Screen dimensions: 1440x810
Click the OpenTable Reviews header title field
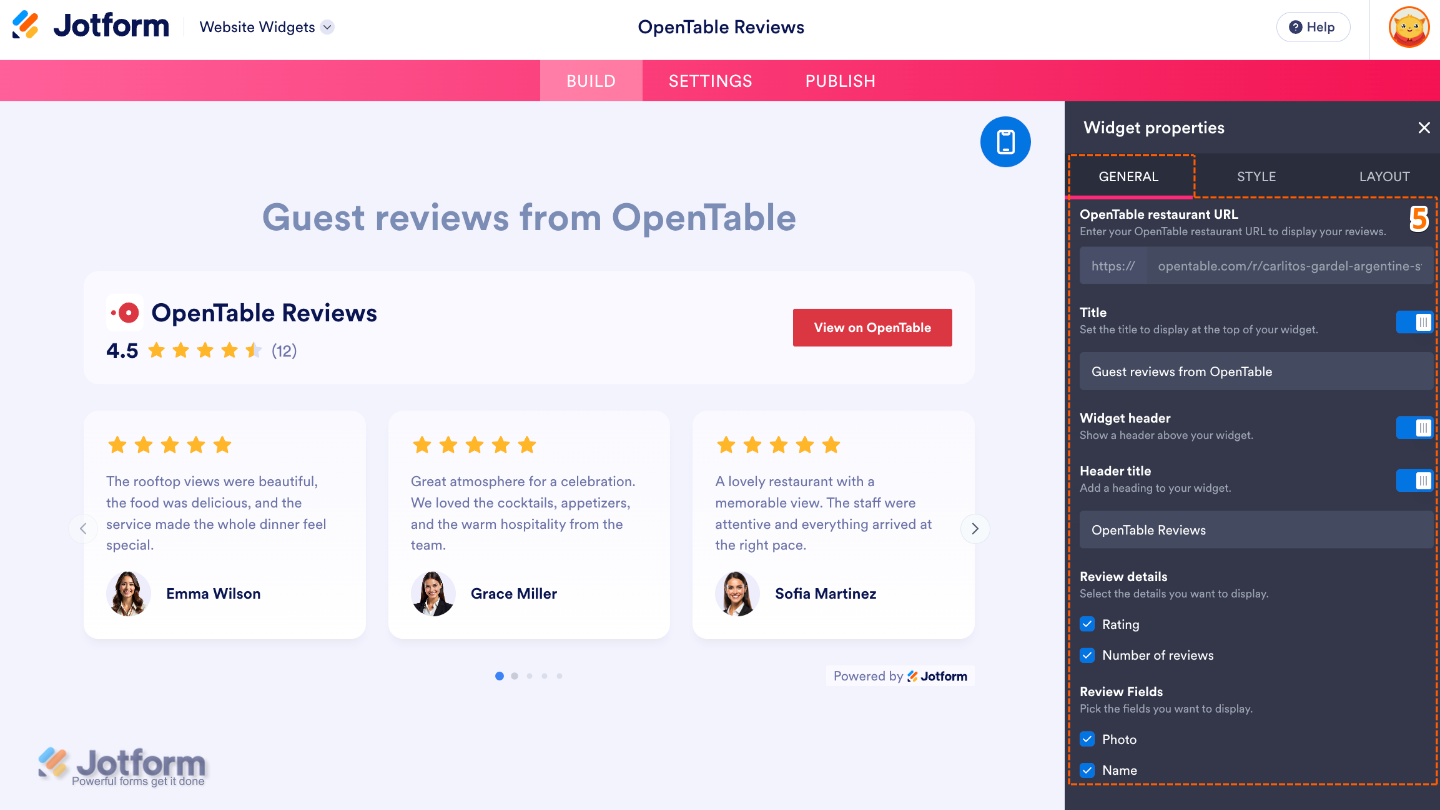[1256, 530]
